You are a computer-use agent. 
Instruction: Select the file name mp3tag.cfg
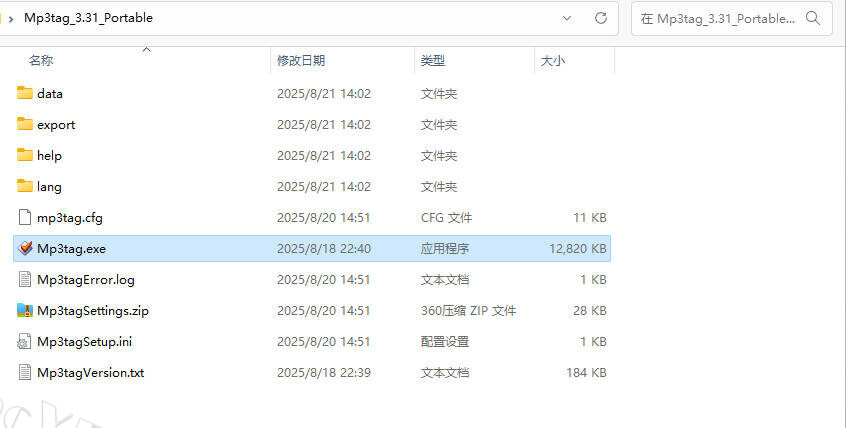click(70, 218)
